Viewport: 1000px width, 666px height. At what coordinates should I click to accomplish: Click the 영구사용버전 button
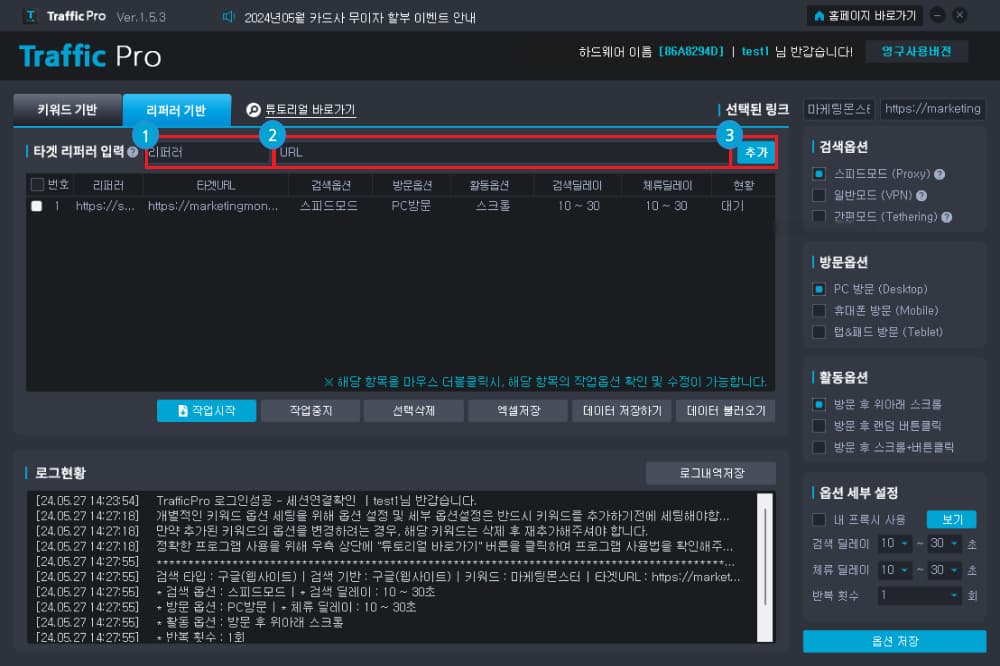916,52
